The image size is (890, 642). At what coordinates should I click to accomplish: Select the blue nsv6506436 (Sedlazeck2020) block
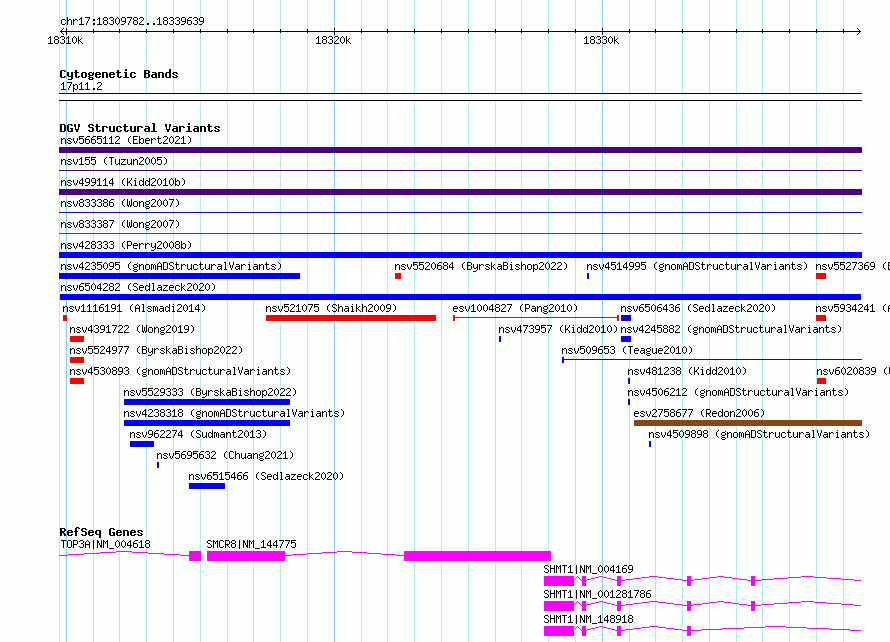[x=626, y=318]
